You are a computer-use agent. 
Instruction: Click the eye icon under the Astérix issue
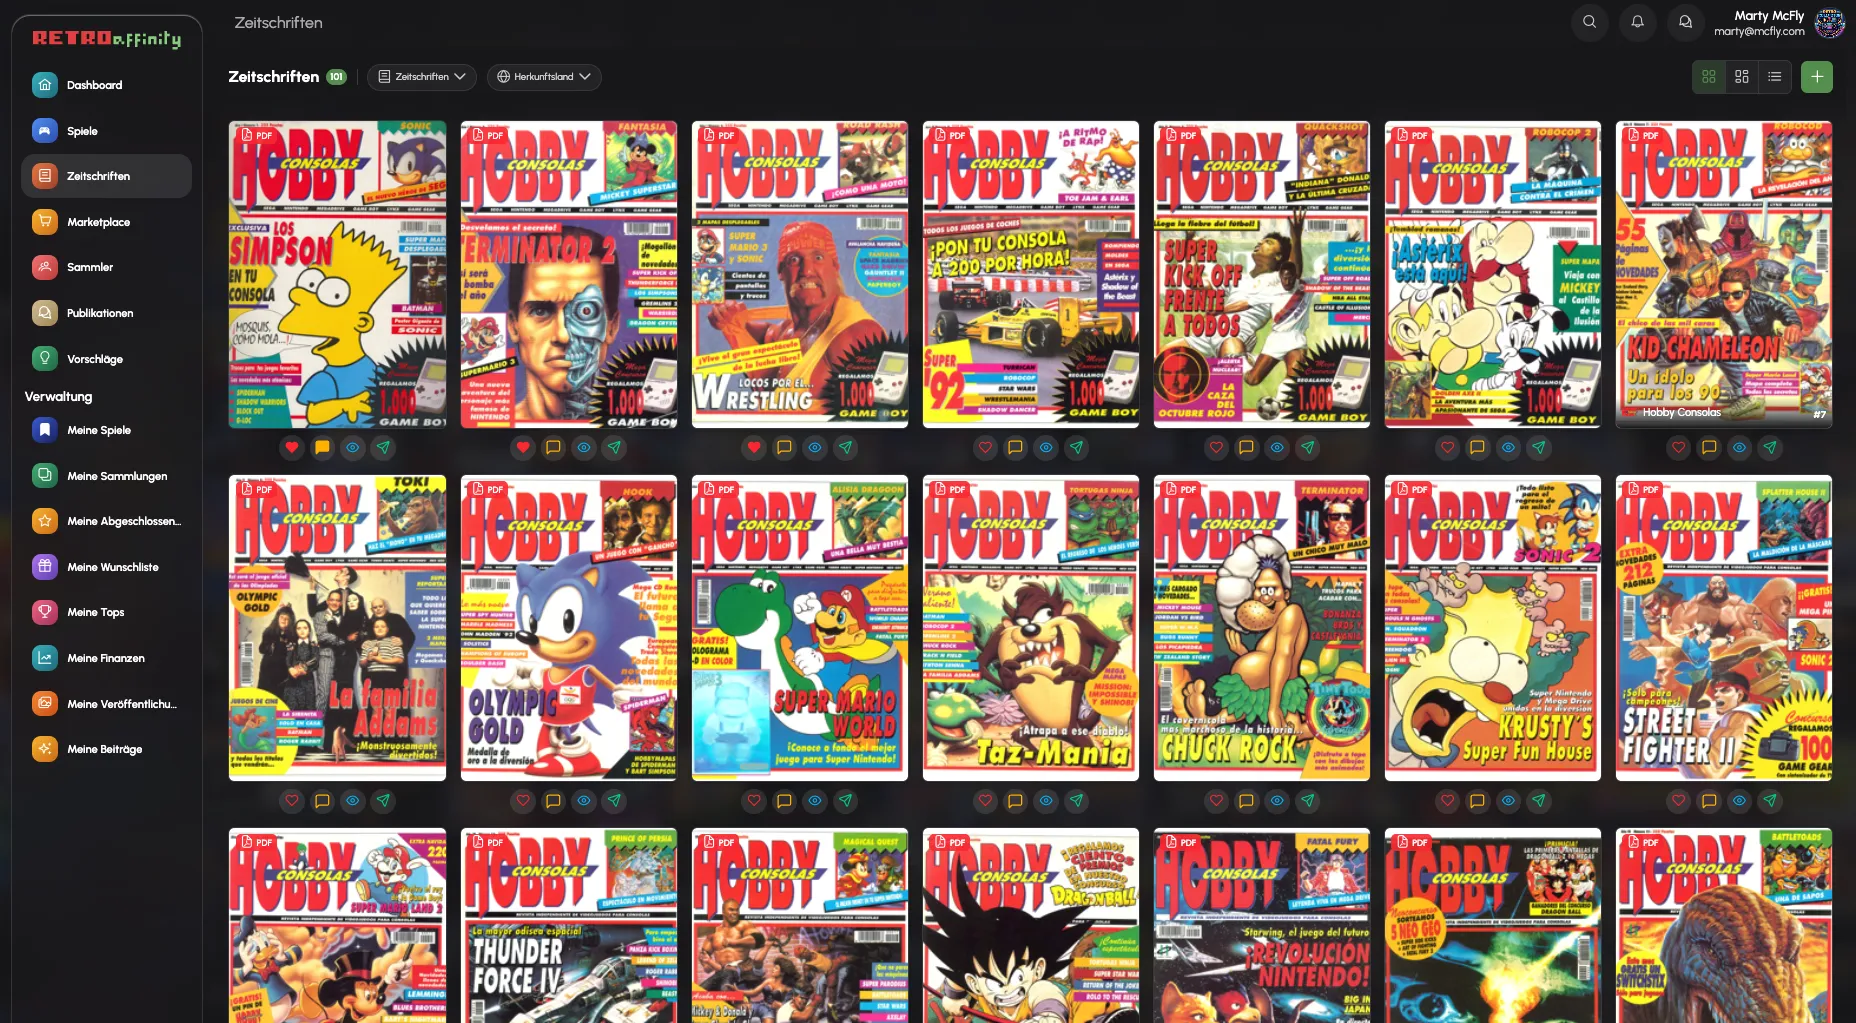click(1508, 447)
